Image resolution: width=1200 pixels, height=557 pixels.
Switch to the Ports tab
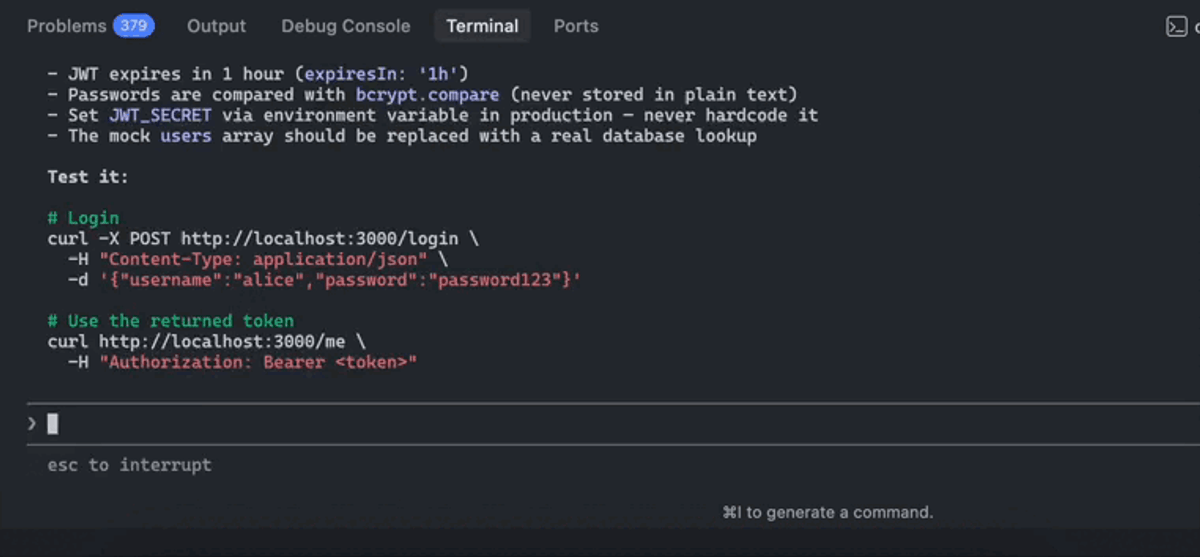point(576,26)
